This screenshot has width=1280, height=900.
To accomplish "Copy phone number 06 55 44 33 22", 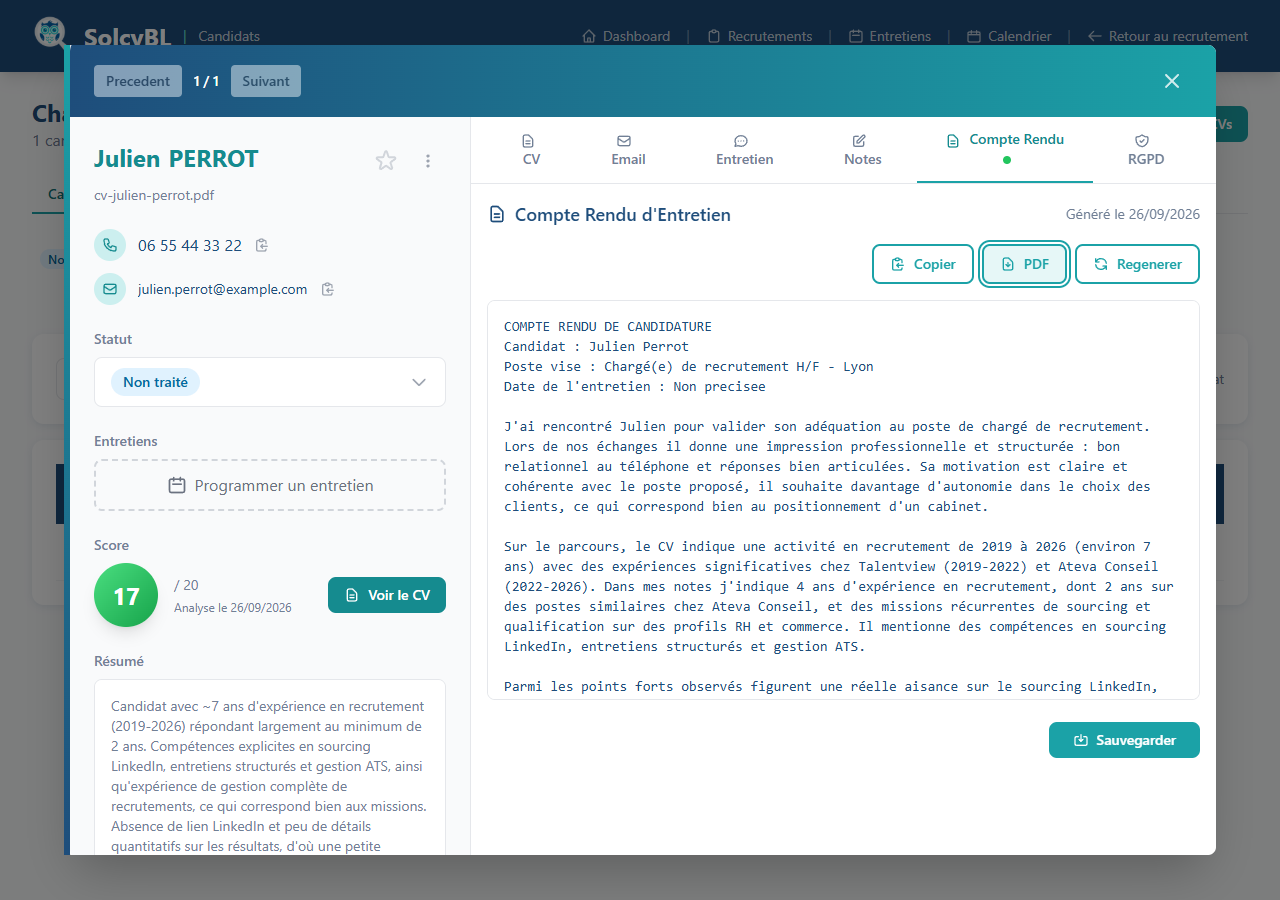I will coord(262,245).
